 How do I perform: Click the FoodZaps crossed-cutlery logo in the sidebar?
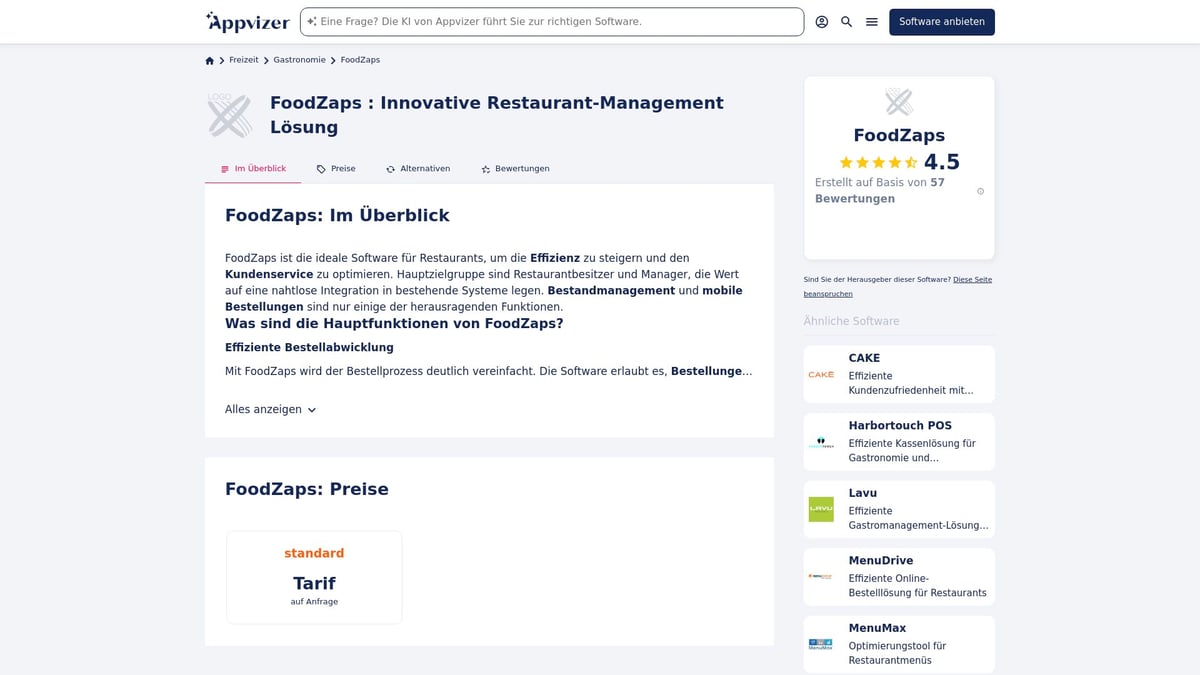[x=898, y=101]
